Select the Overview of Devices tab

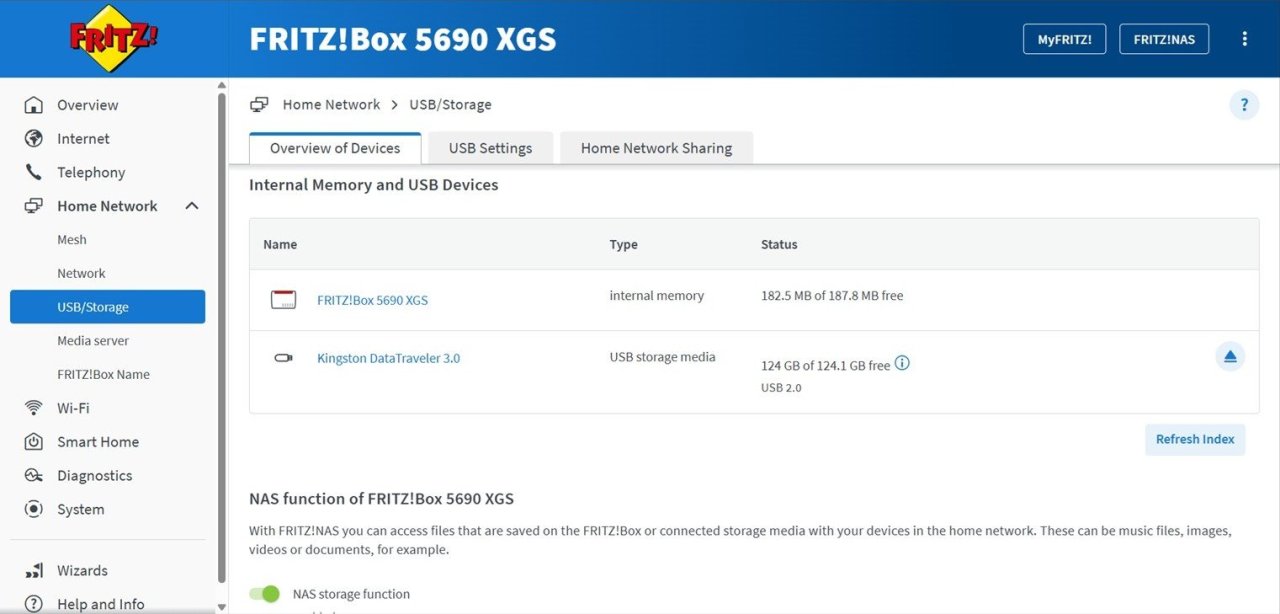(x=335, y=148)
